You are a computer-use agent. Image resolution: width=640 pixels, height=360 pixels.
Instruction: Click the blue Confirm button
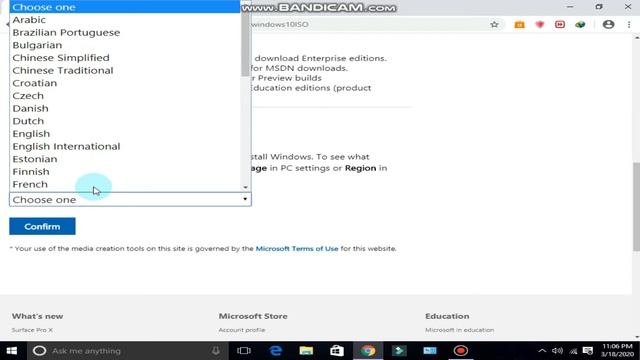pos(42,226)
